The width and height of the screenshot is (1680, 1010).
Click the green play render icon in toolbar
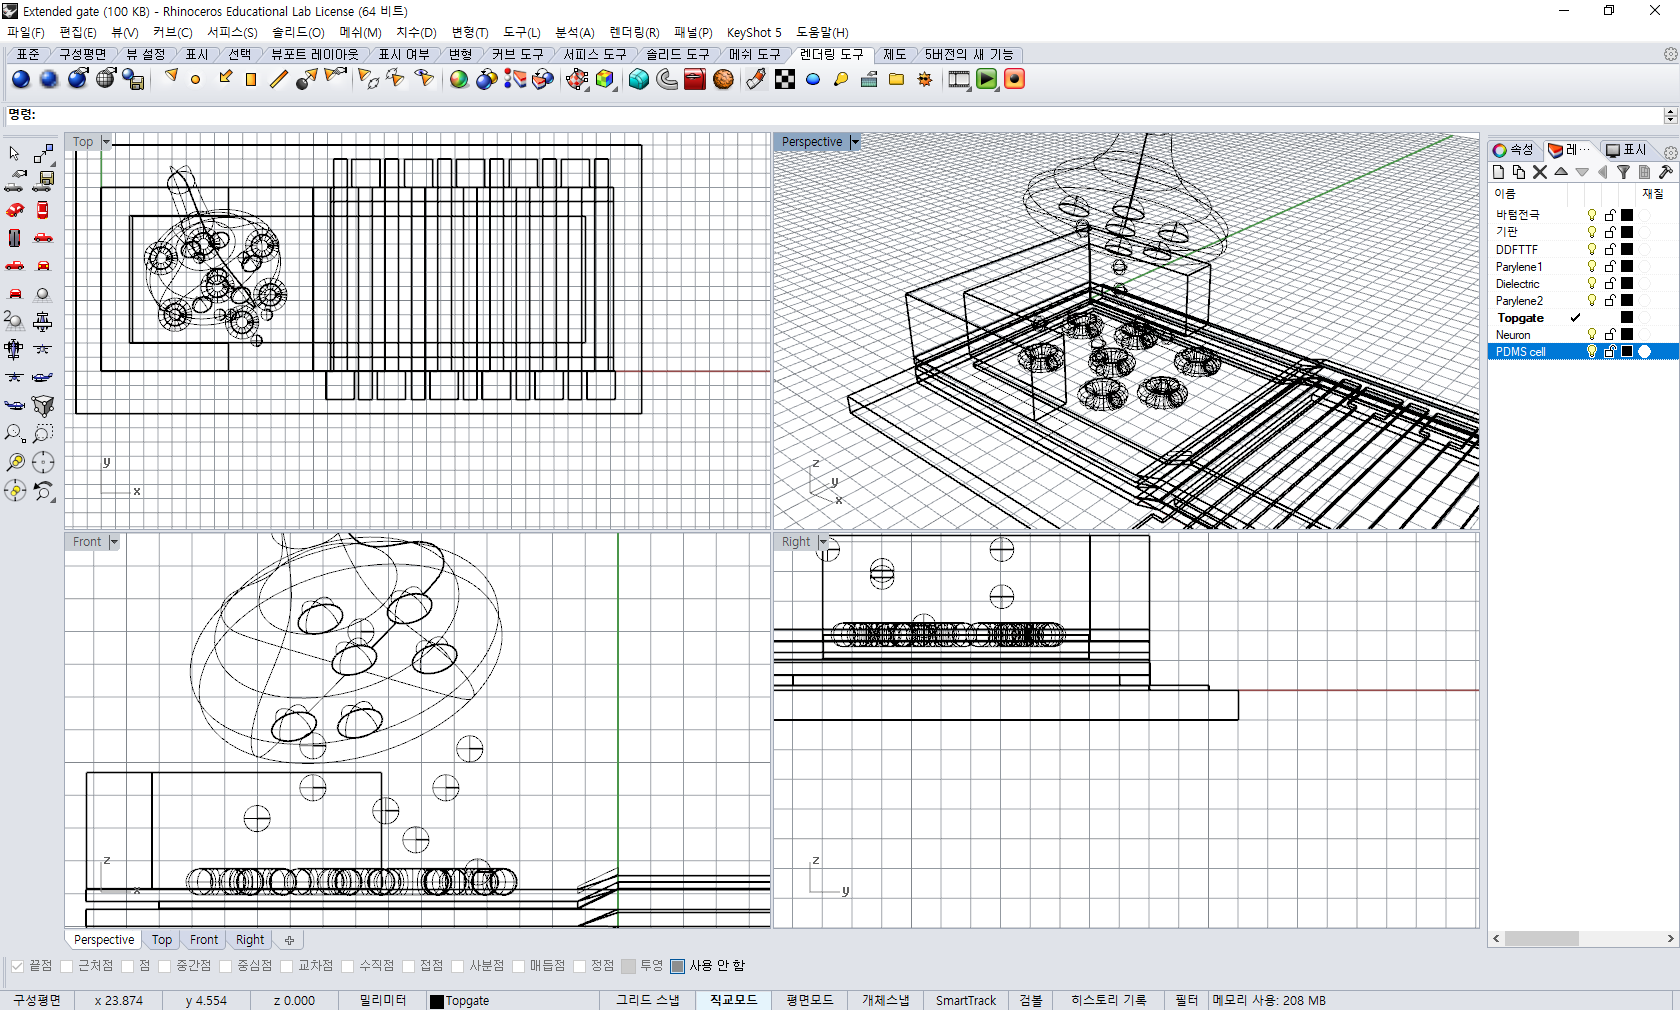tap(987, 80)
